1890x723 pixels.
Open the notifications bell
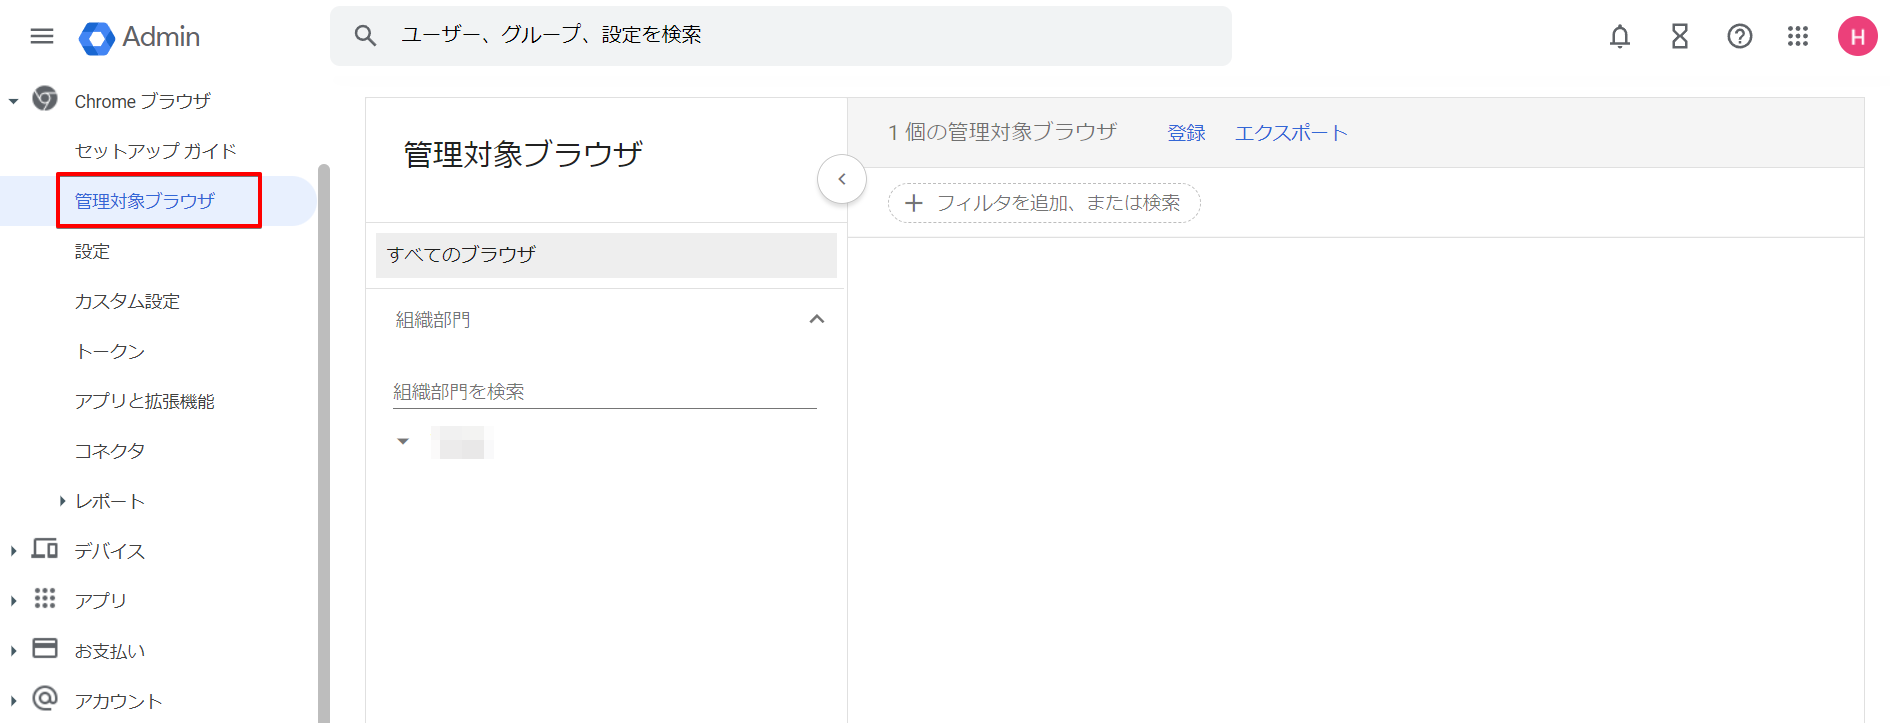tap(1619, 37)
